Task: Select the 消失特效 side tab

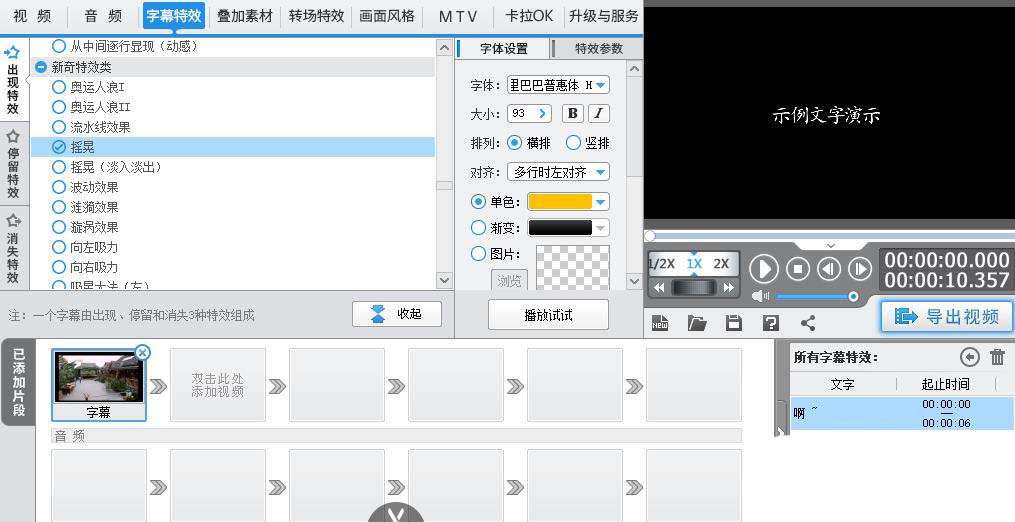Action: pos(13,249)
